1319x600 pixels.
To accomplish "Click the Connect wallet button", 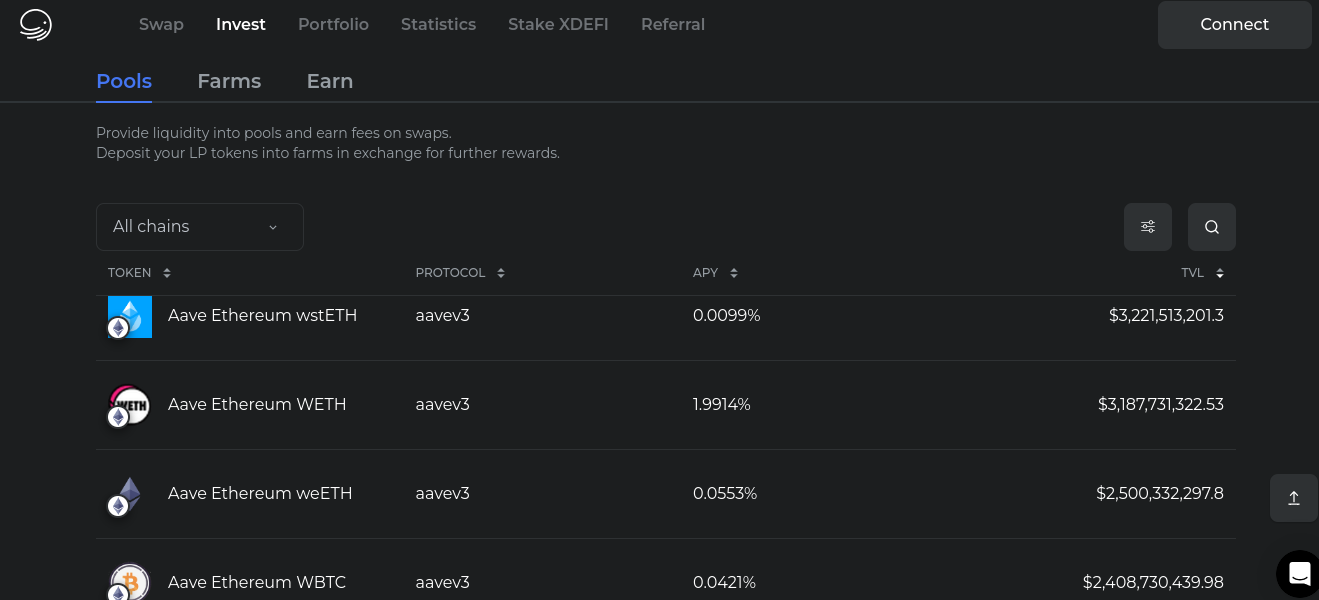I will (x=1234, y=24).
